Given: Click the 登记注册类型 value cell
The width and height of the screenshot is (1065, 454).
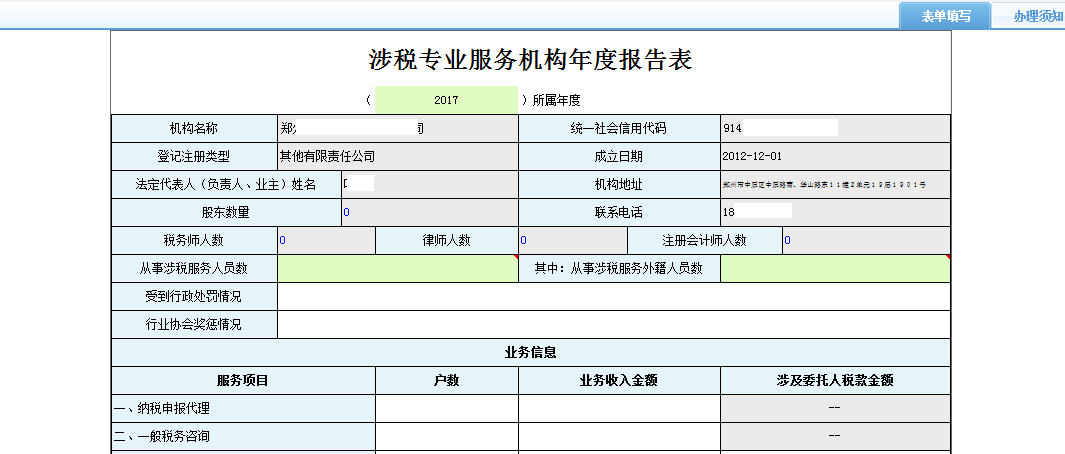Looking at the screenshot, I should [398, 157].
